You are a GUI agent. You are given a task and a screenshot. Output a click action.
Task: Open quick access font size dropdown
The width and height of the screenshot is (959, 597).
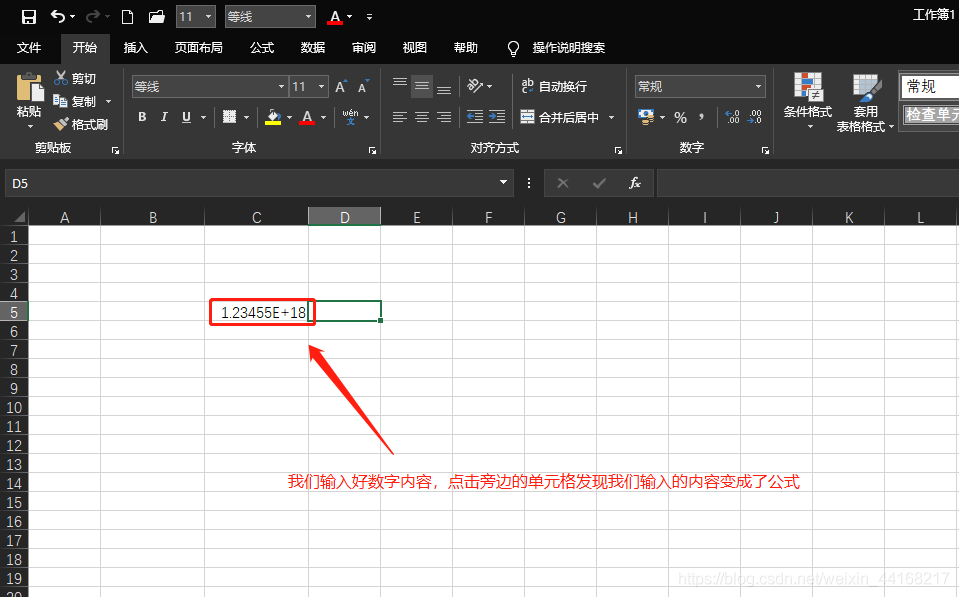point(209,17)
